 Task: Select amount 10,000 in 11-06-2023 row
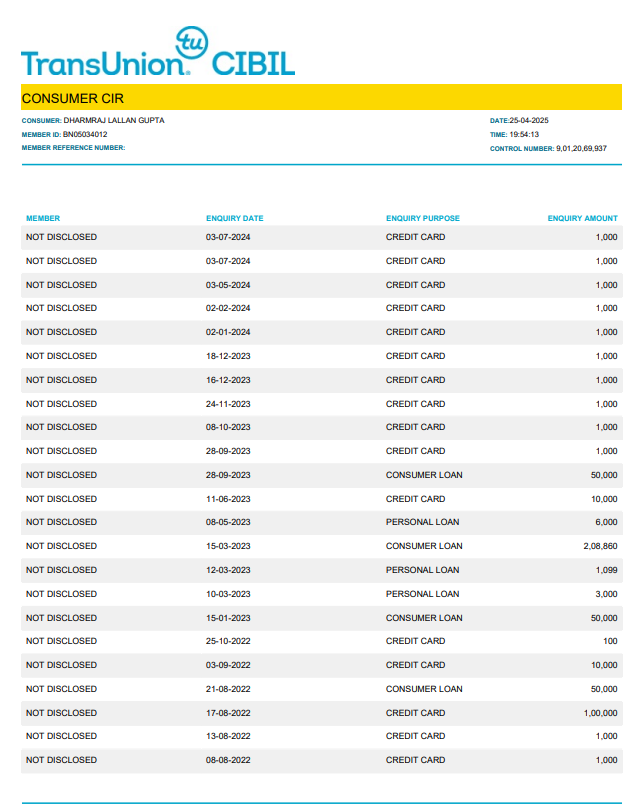coord(604,499)
